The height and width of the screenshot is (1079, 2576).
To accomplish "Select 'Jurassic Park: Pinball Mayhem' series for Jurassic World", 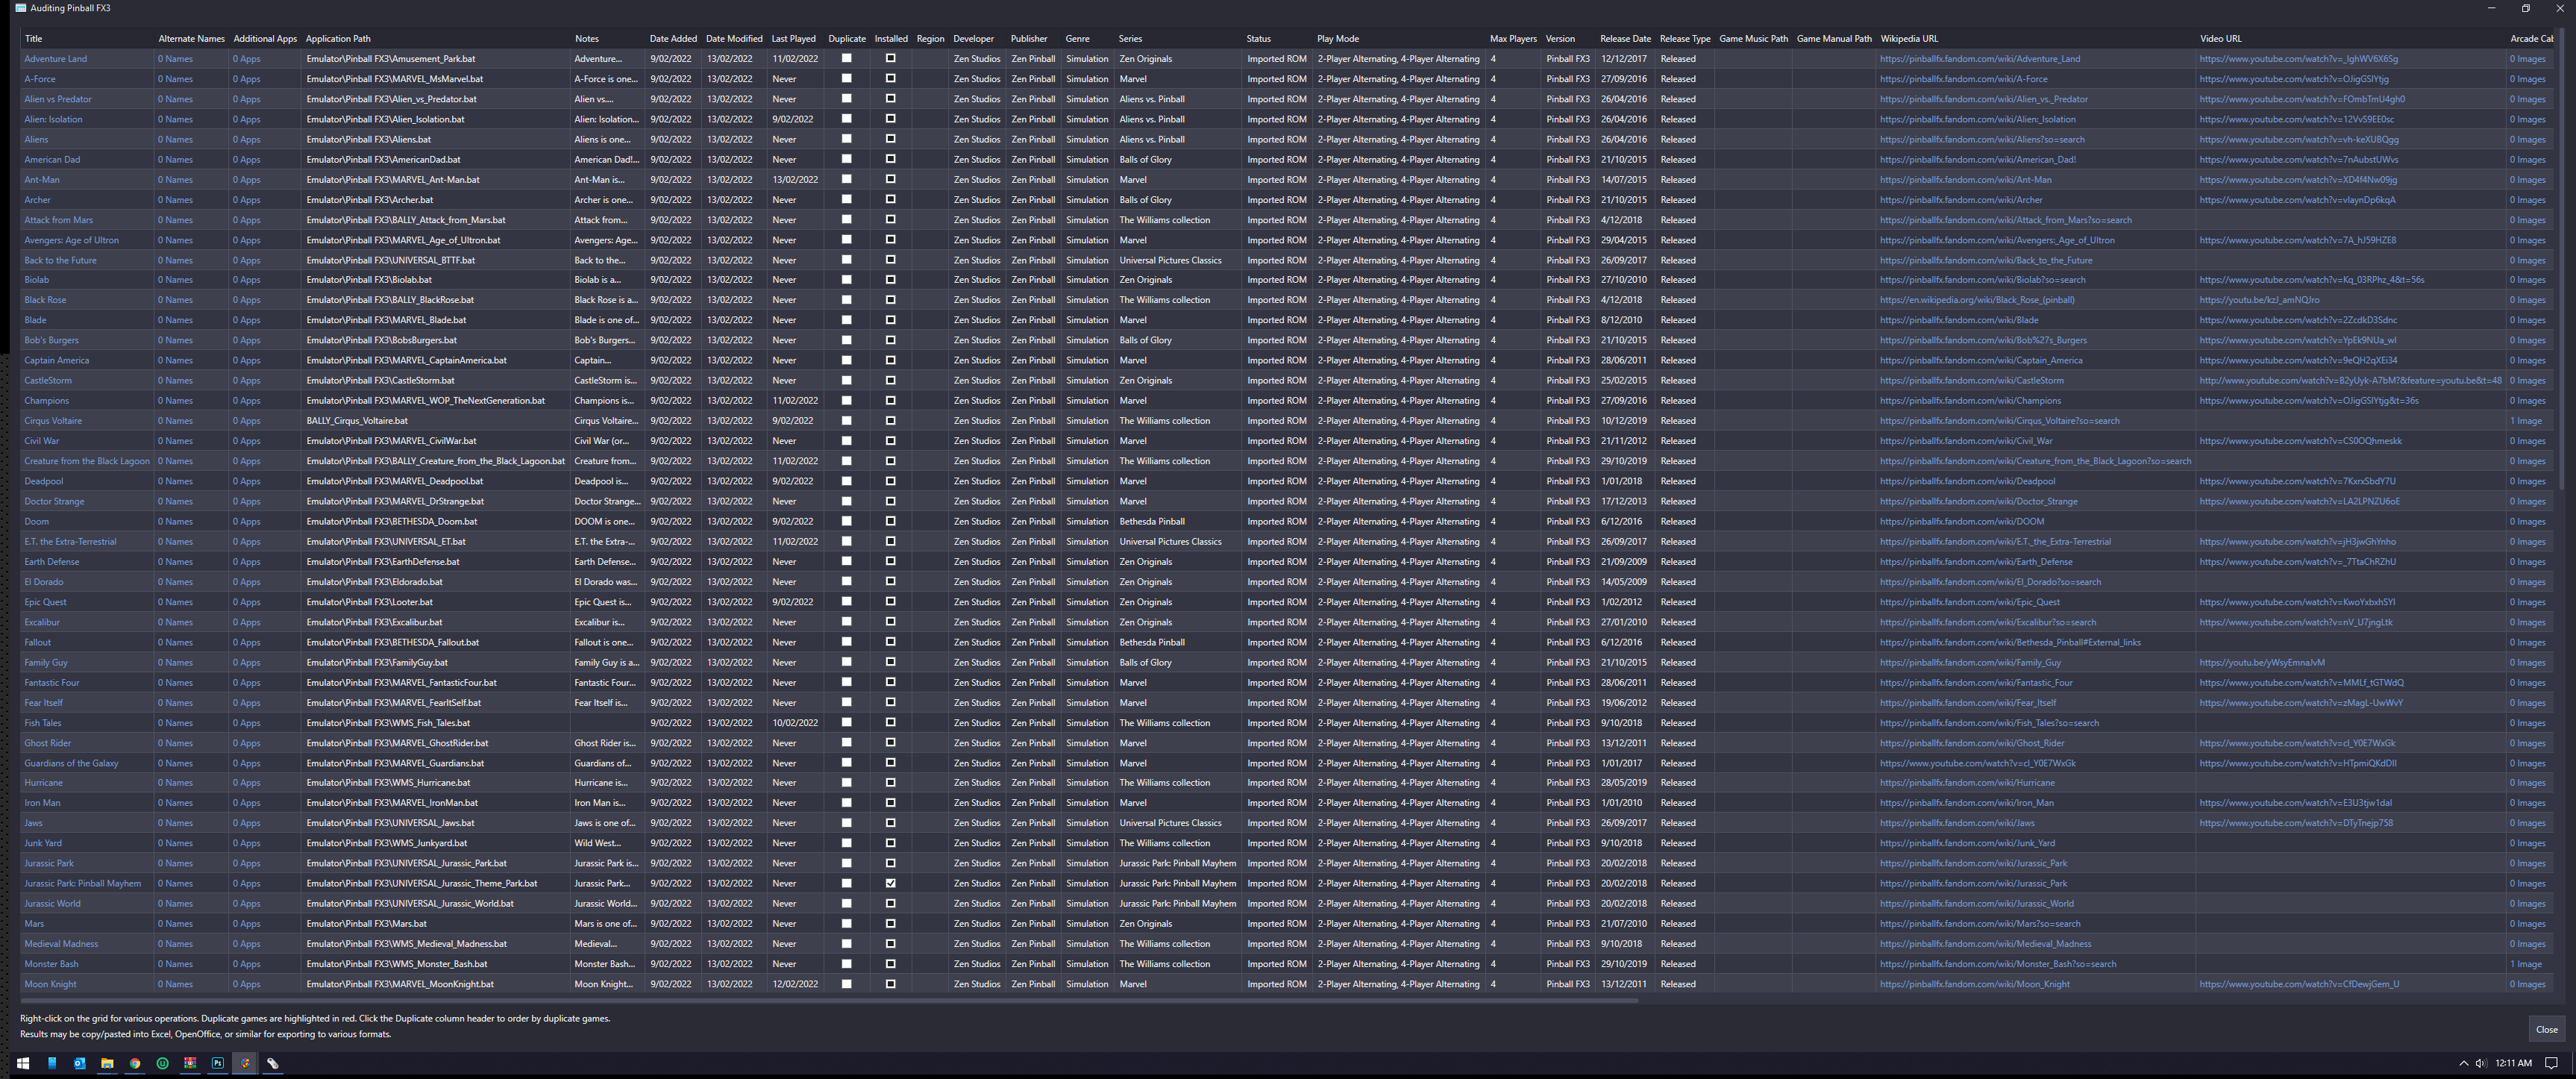I will [x=1177, y=903].
